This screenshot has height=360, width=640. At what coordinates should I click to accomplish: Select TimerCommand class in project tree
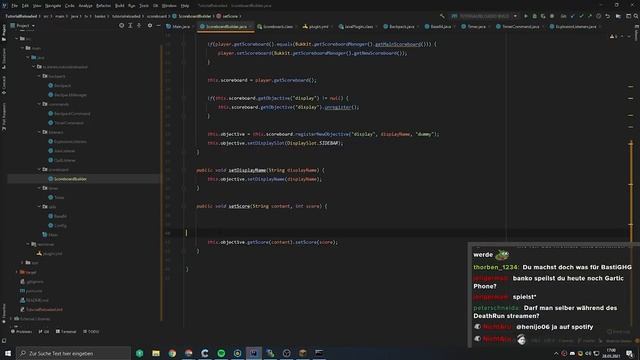tap(66, 123)
